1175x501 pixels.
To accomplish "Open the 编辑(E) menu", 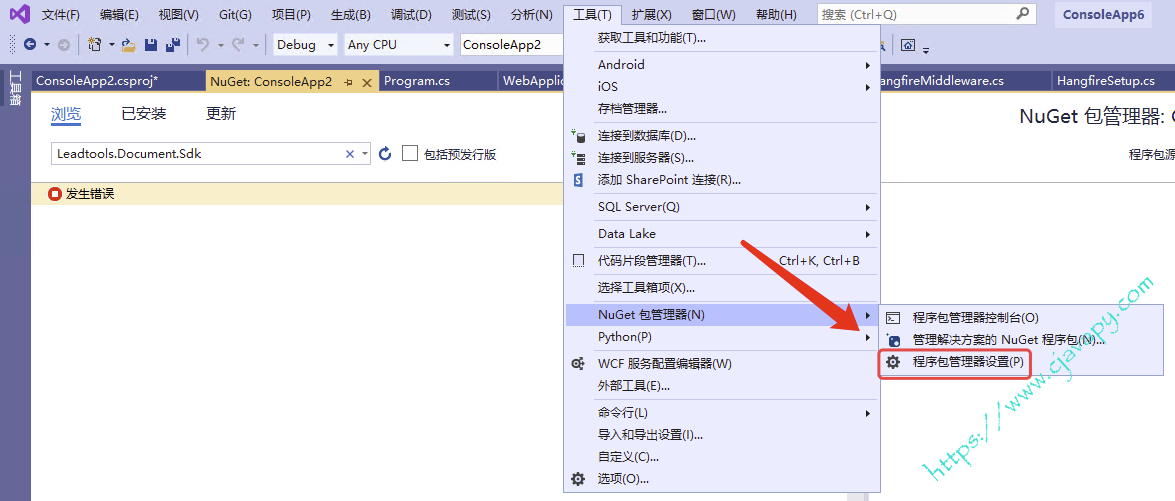I will coord(119,14).
